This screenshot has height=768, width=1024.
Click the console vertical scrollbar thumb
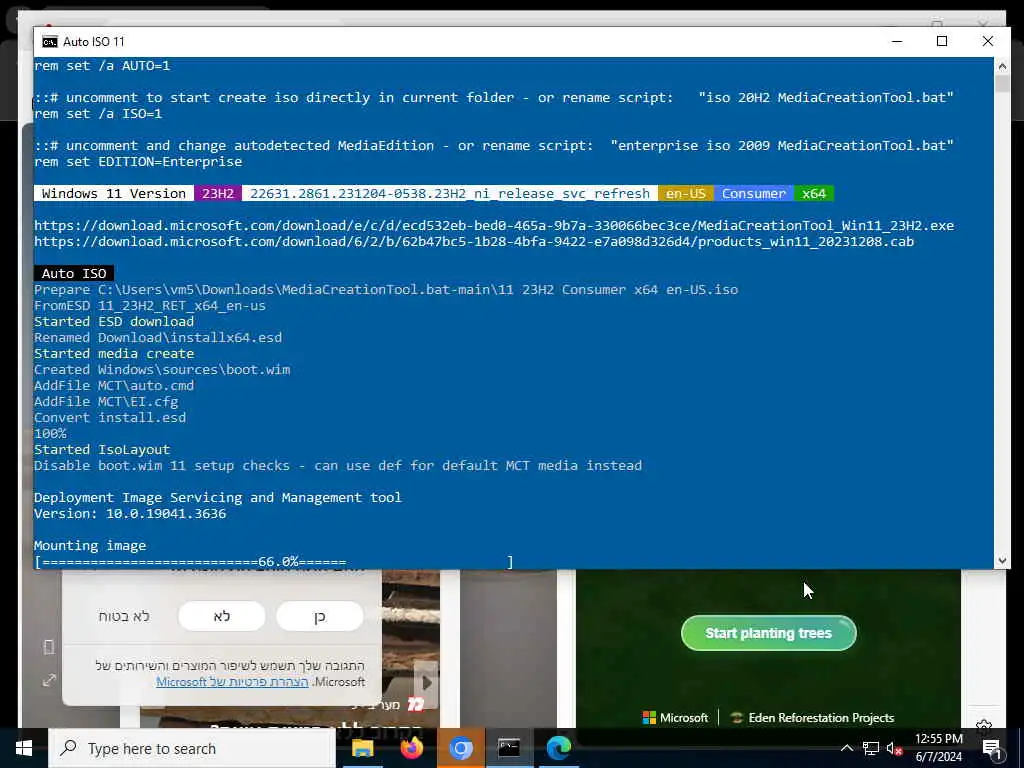tap(1002, 84)
